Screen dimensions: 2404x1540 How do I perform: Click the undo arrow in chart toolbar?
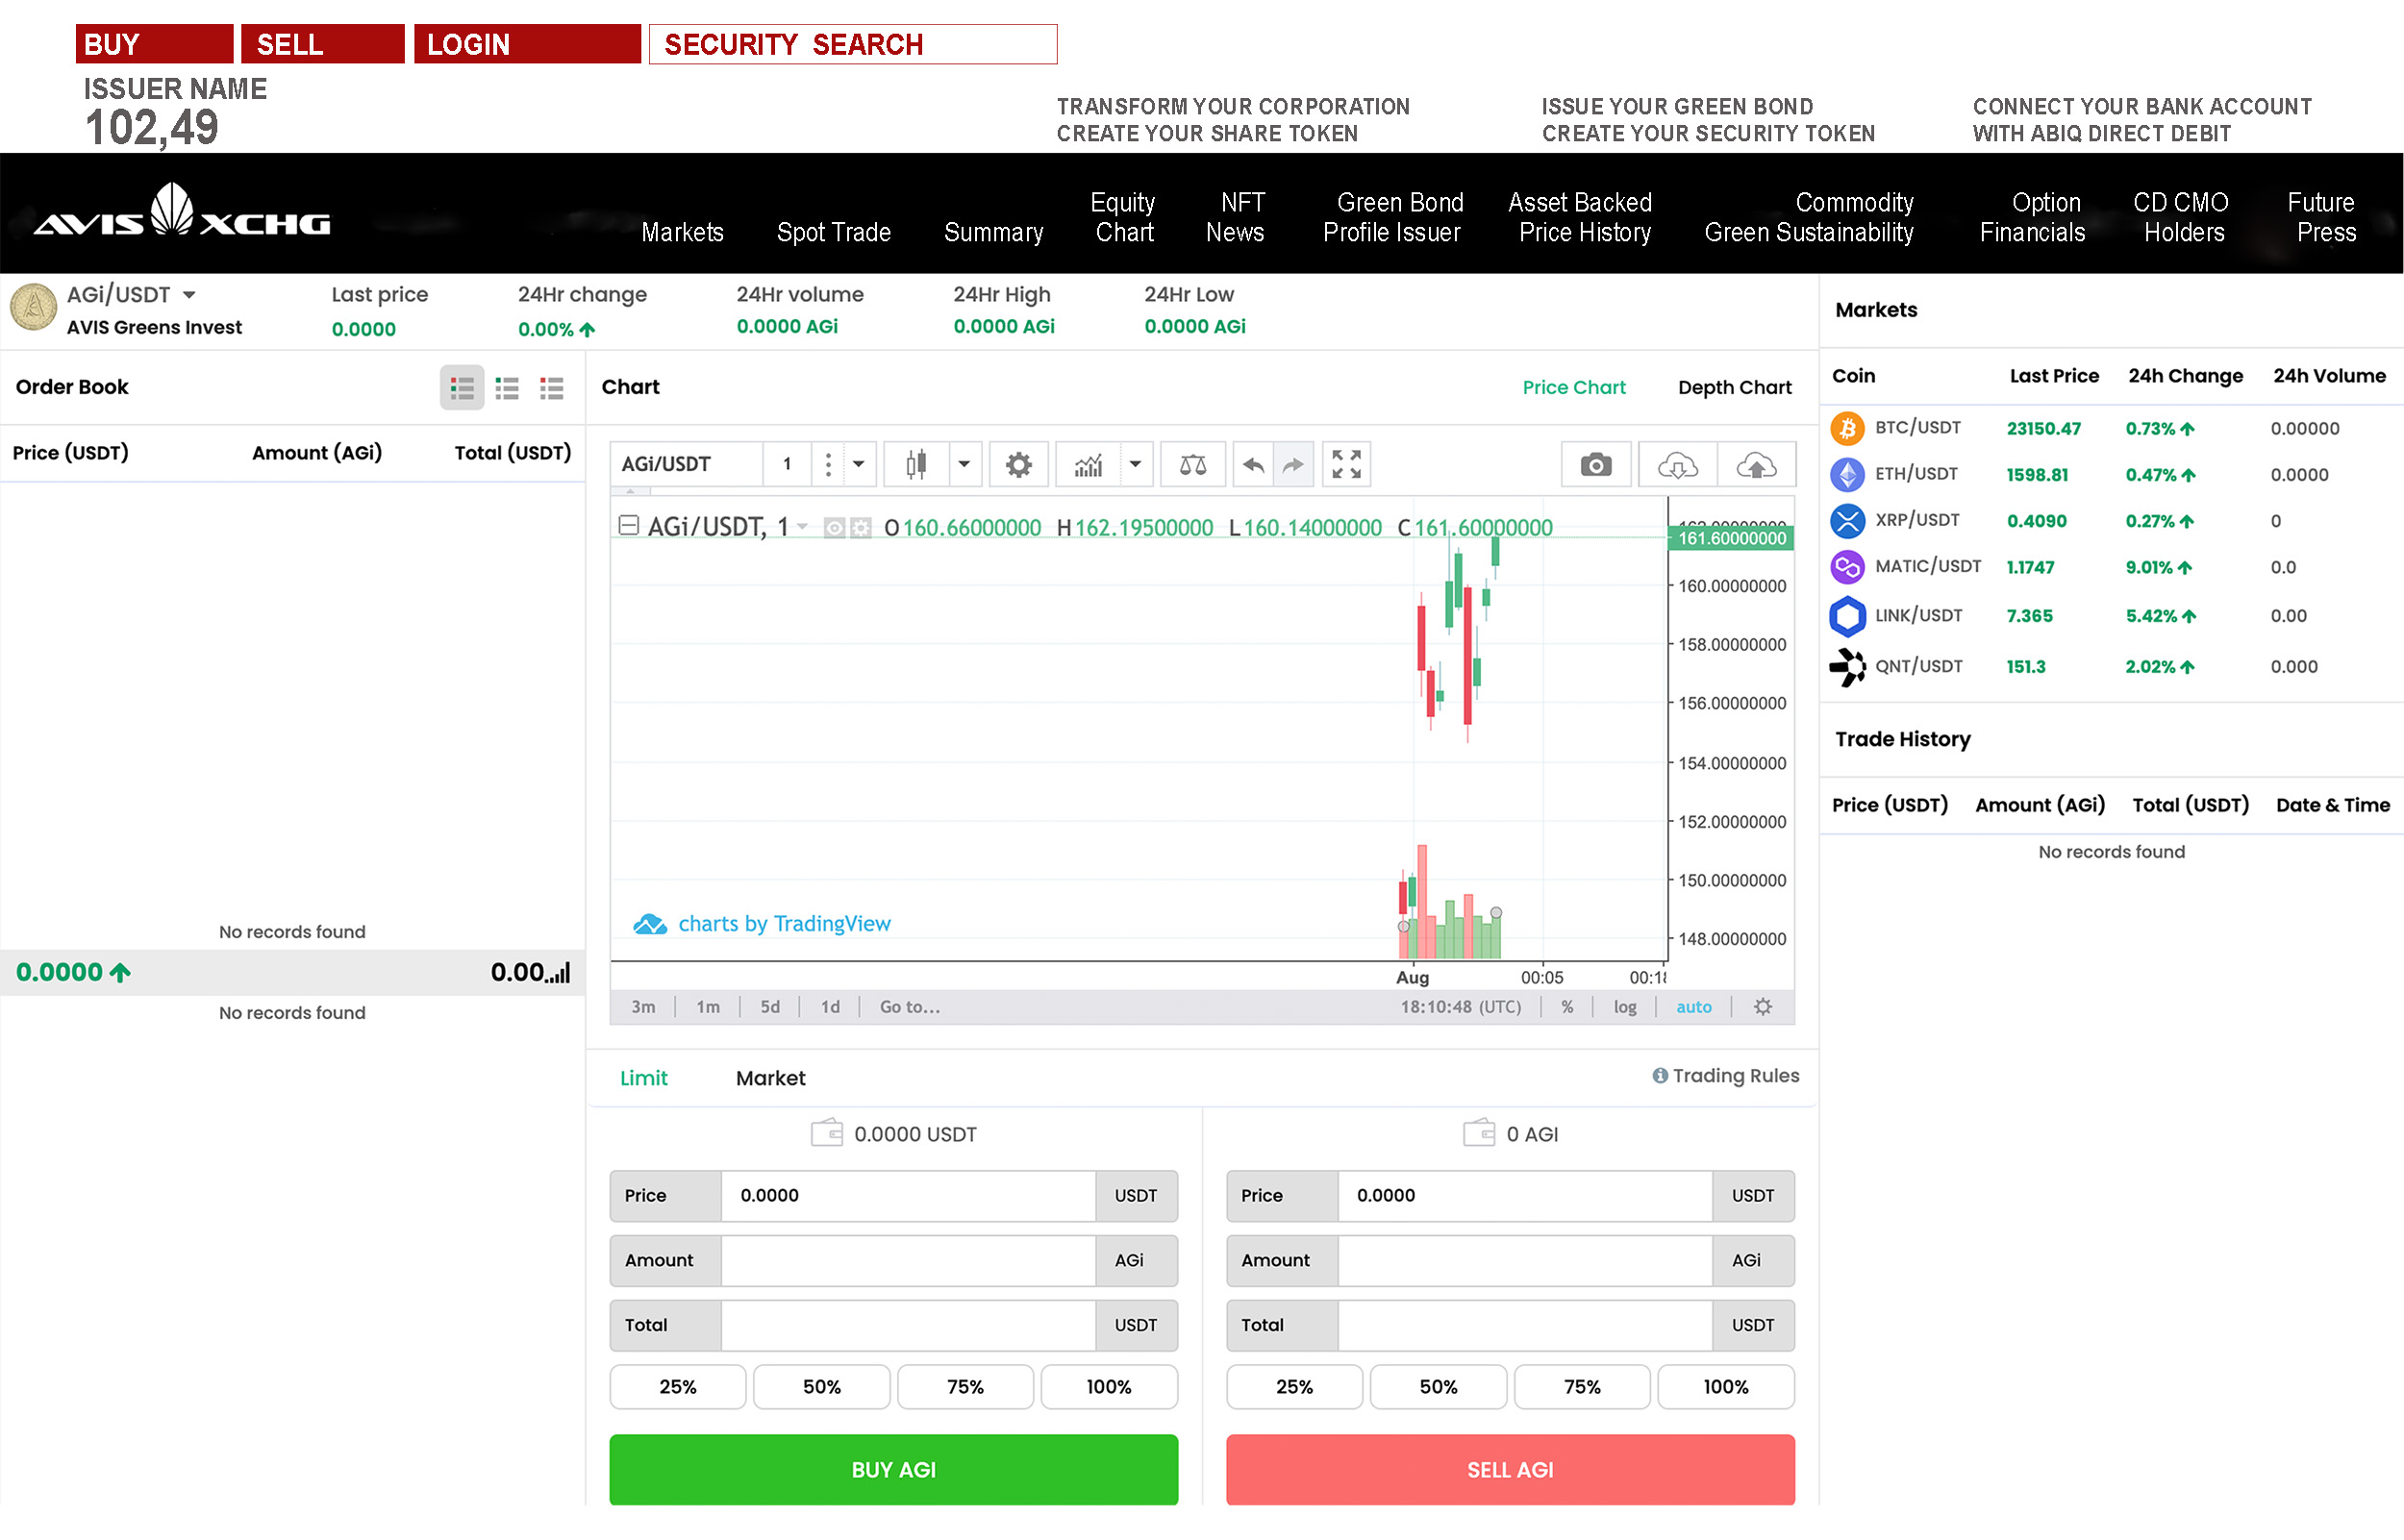pyautogui.click(x=1252, y=465)
